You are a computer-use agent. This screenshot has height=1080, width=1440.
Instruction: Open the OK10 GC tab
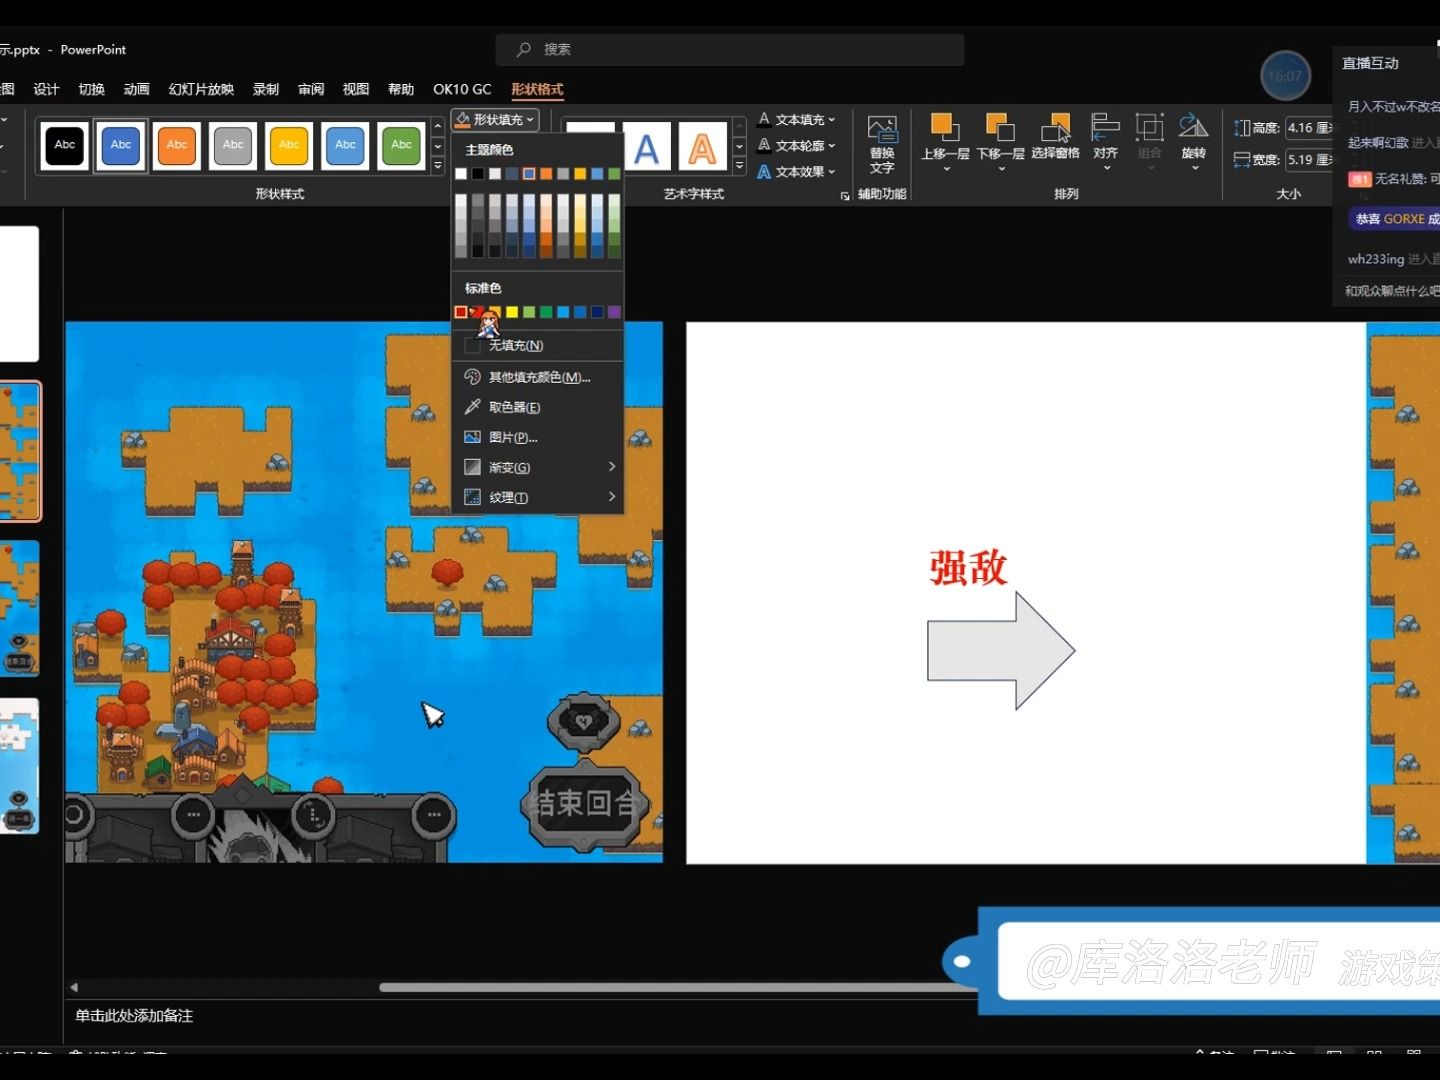click(x=462, y=89)
